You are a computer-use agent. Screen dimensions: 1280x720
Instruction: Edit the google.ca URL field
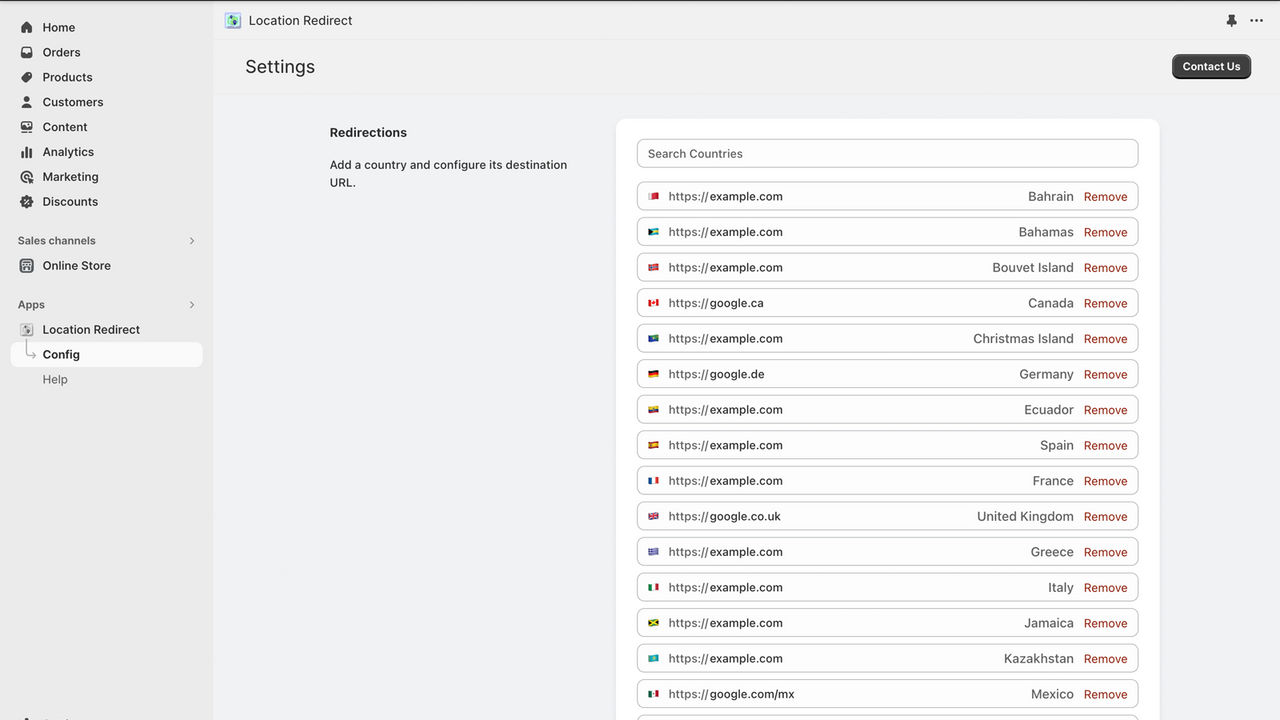[887, 303]
